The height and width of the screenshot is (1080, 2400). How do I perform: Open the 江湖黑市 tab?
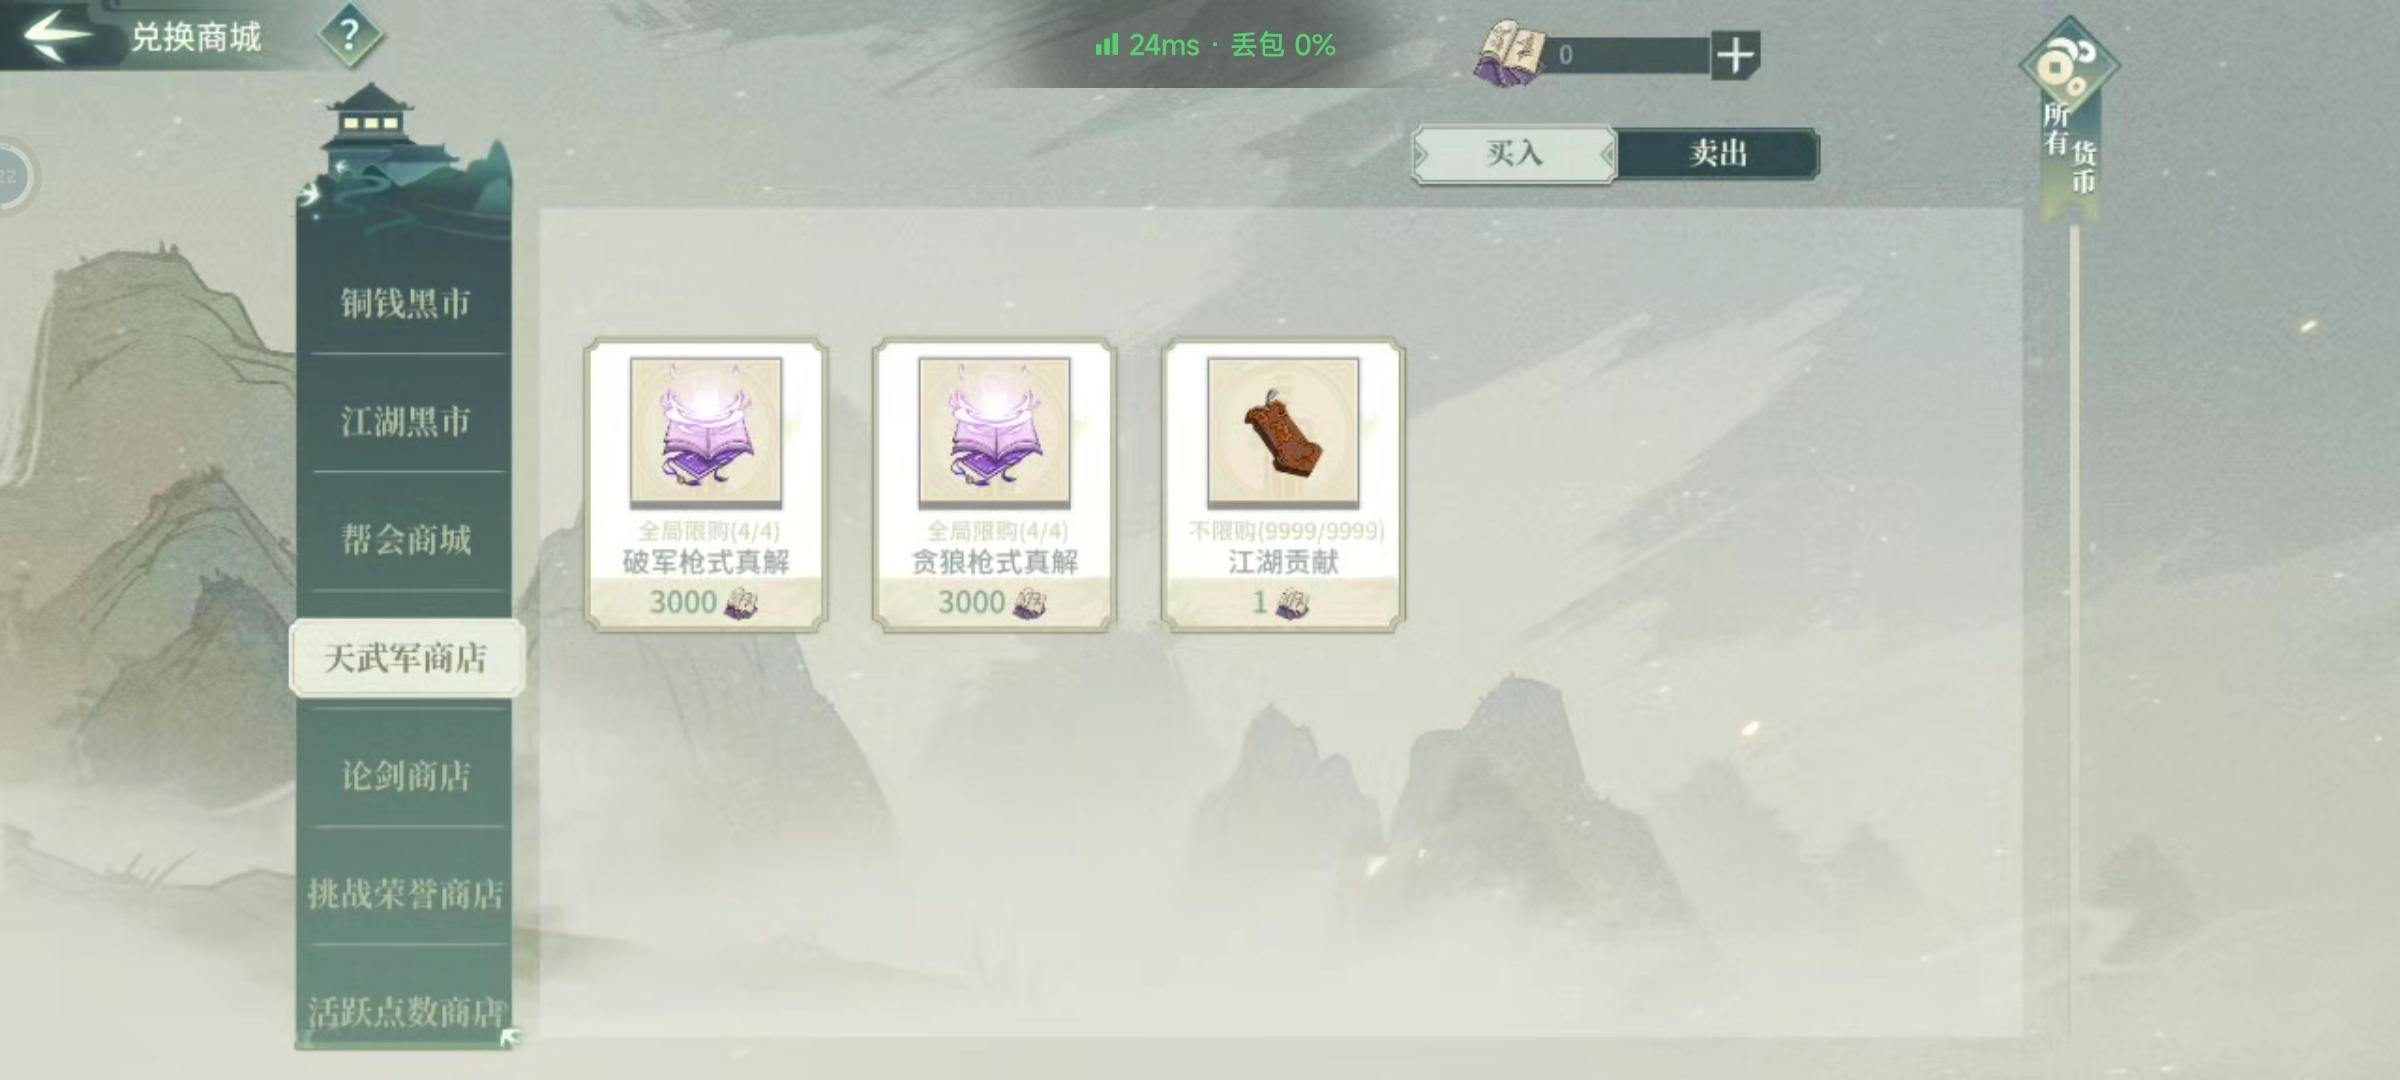click(405, 421)
